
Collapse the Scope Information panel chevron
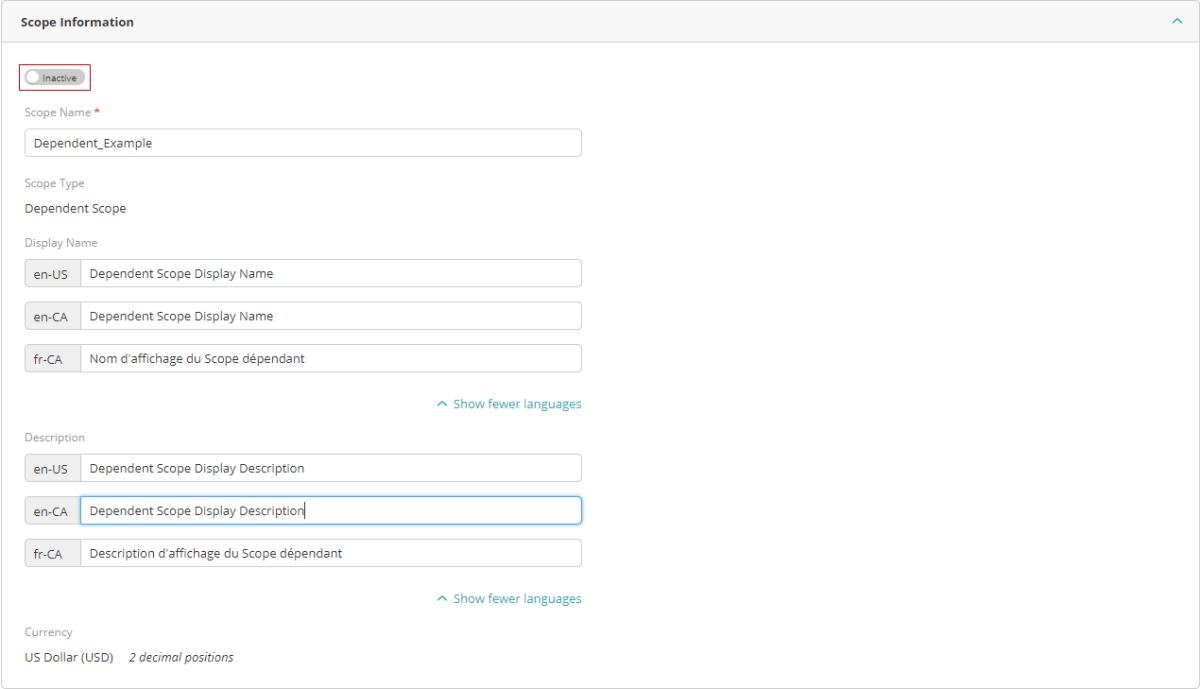tap(1177, 22)
